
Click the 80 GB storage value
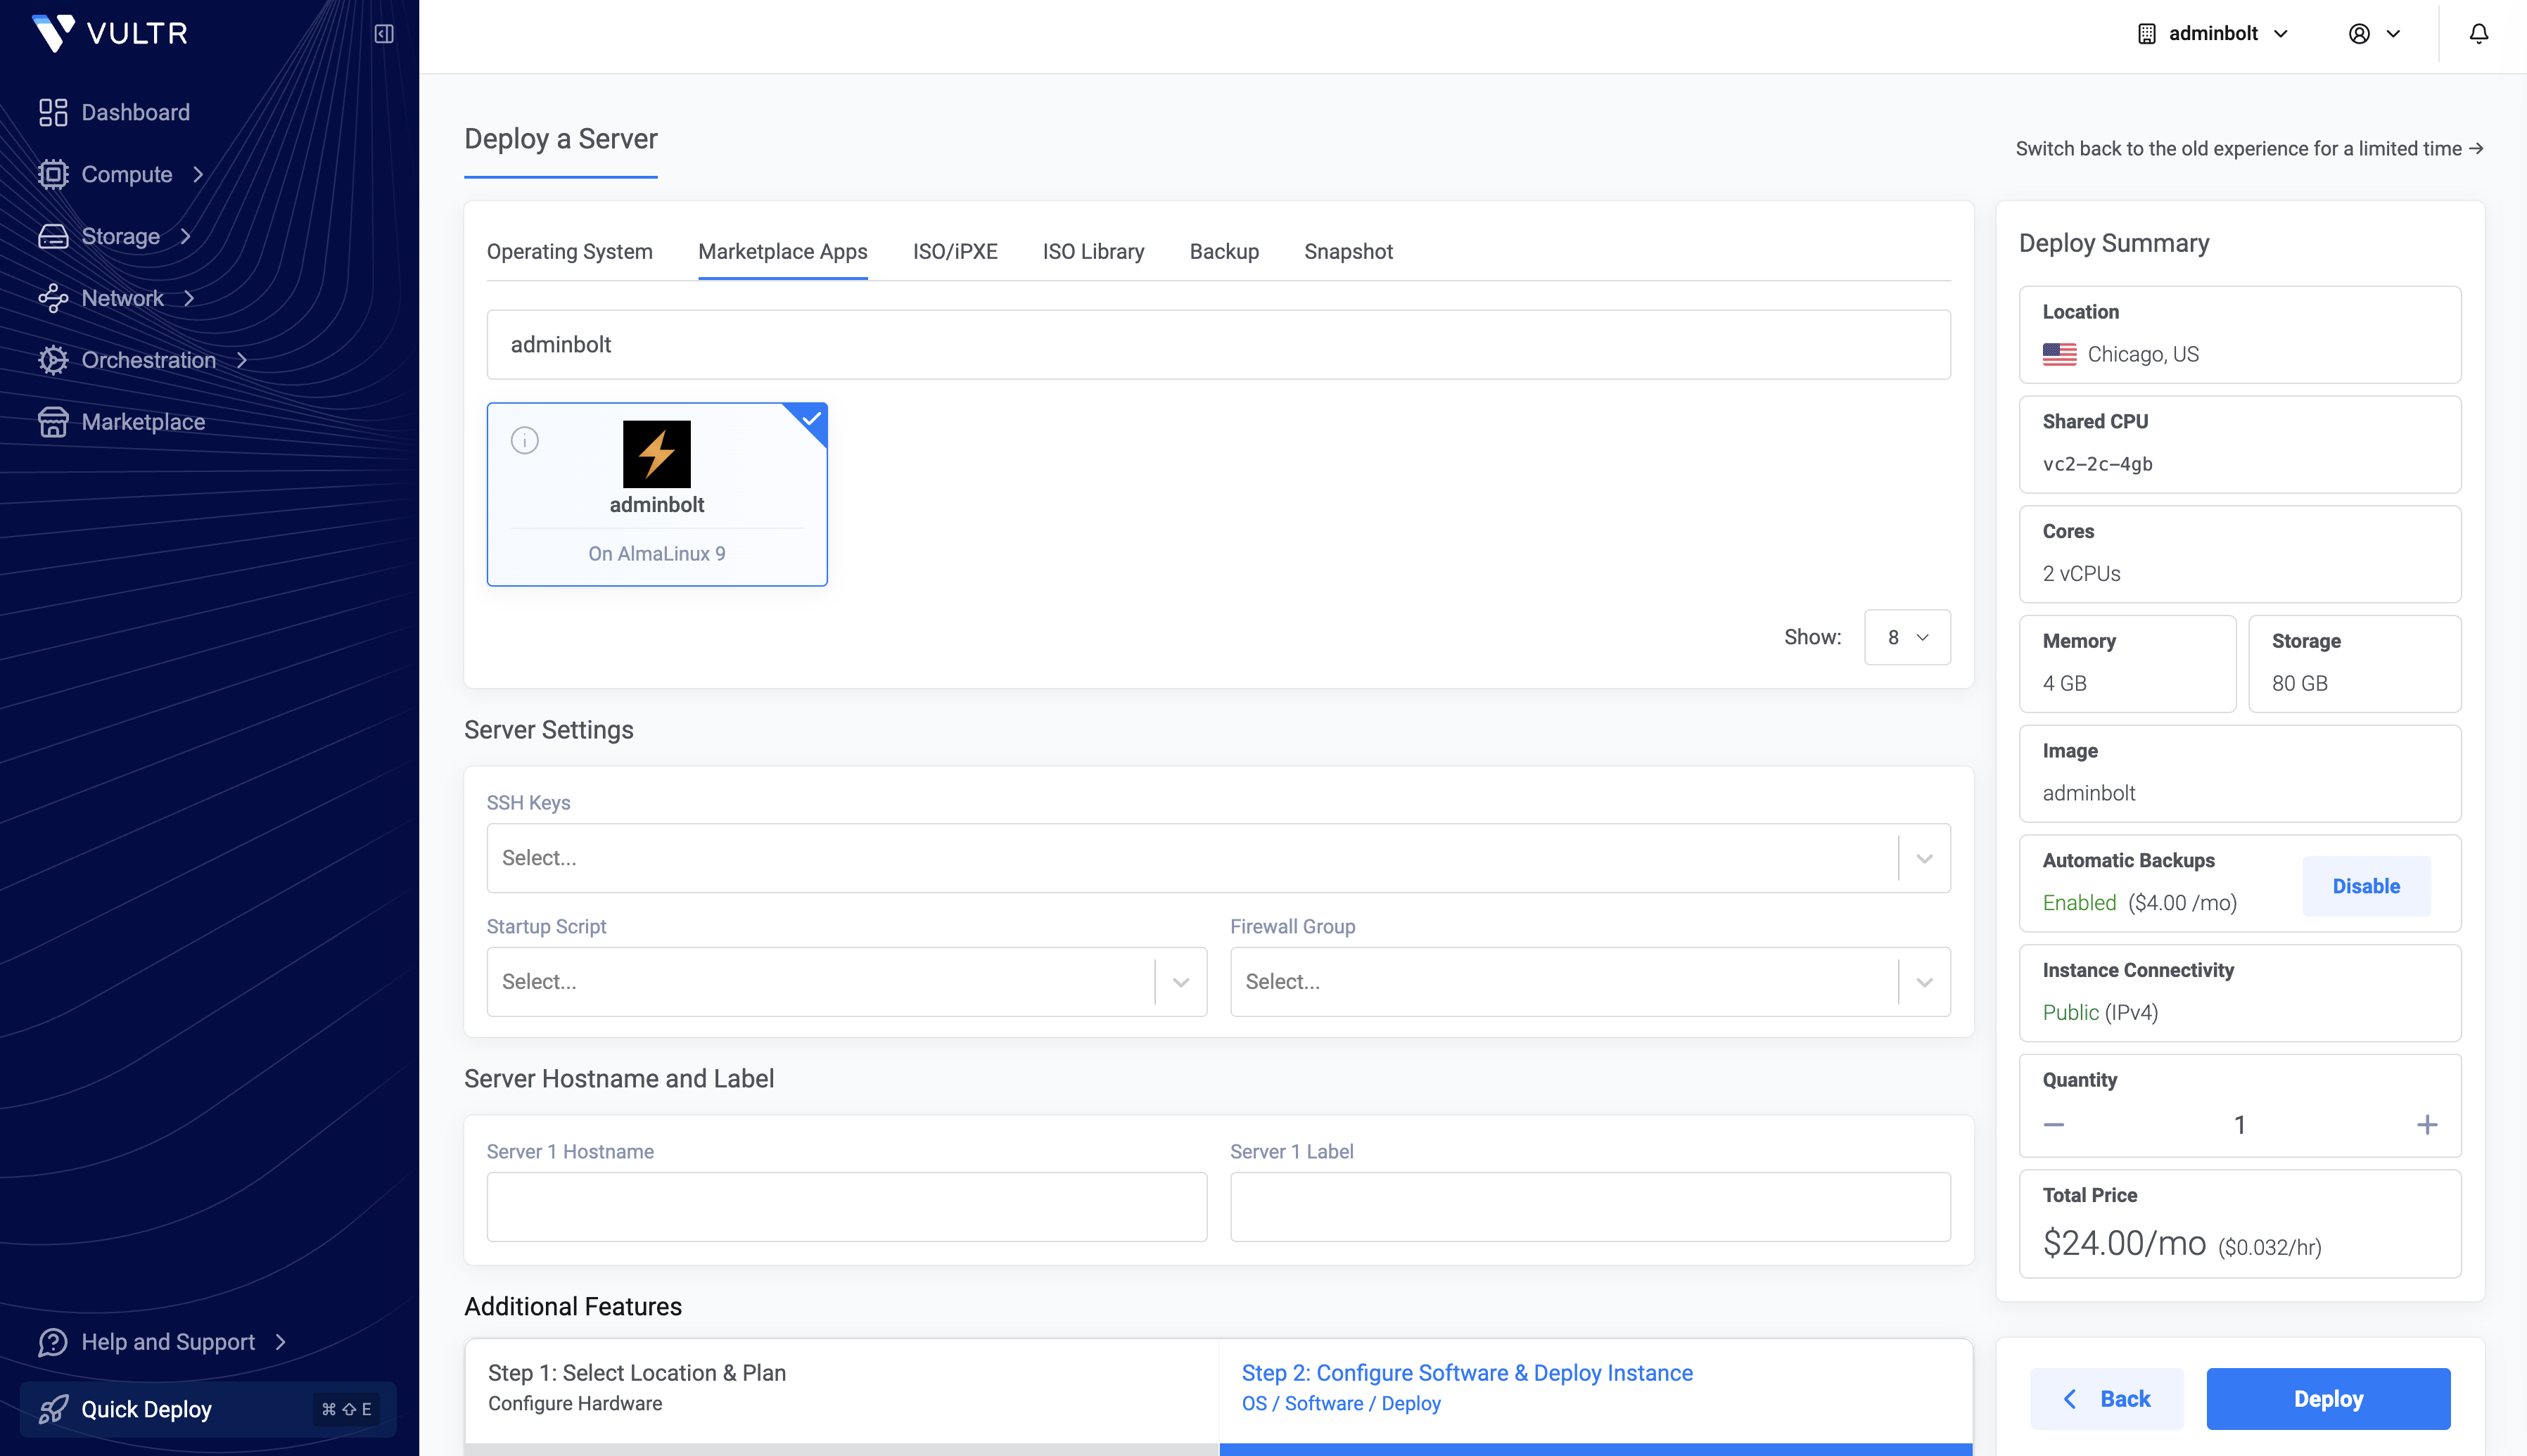[2299, 683]
